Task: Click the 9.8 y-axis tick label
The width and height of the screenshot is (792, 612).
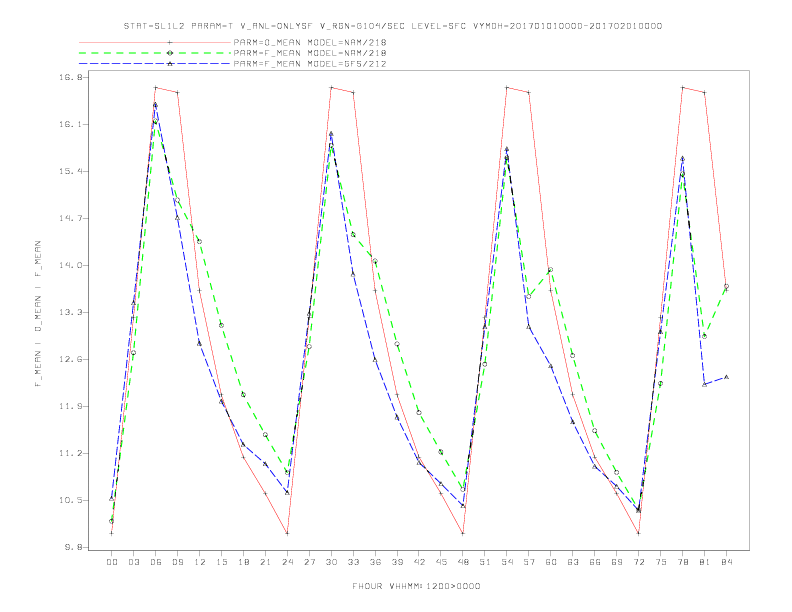Action: pyautogui.click(x=73, y=547)
